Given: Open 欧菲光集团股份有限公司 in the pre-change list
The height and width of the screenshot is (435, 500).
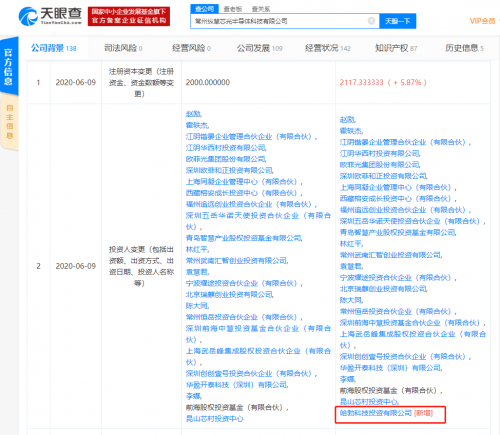Looking at the screenshot, I should [x=226, y=159].
